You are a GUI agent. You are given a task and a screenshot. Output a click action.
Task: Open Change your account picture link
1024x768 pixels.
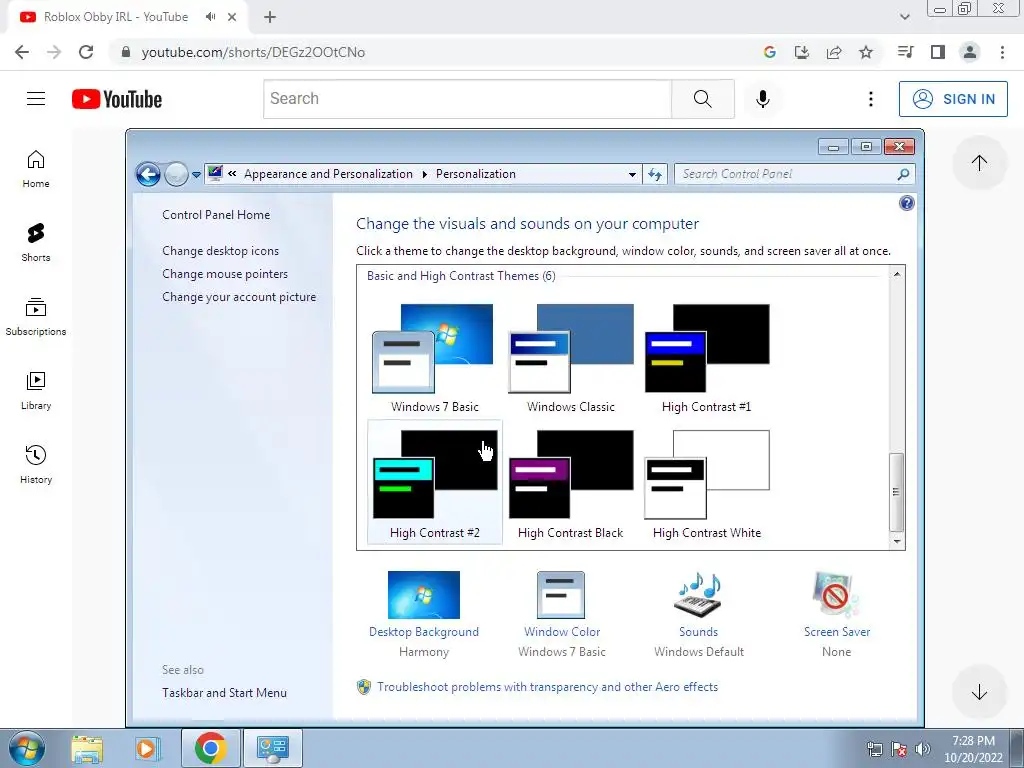[x=239, y=296]
